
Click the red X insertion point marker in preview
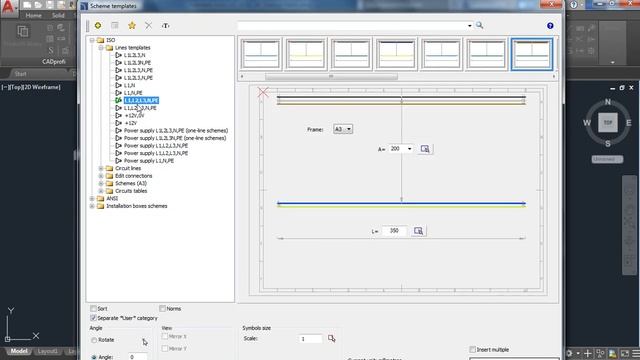point(263,93)
